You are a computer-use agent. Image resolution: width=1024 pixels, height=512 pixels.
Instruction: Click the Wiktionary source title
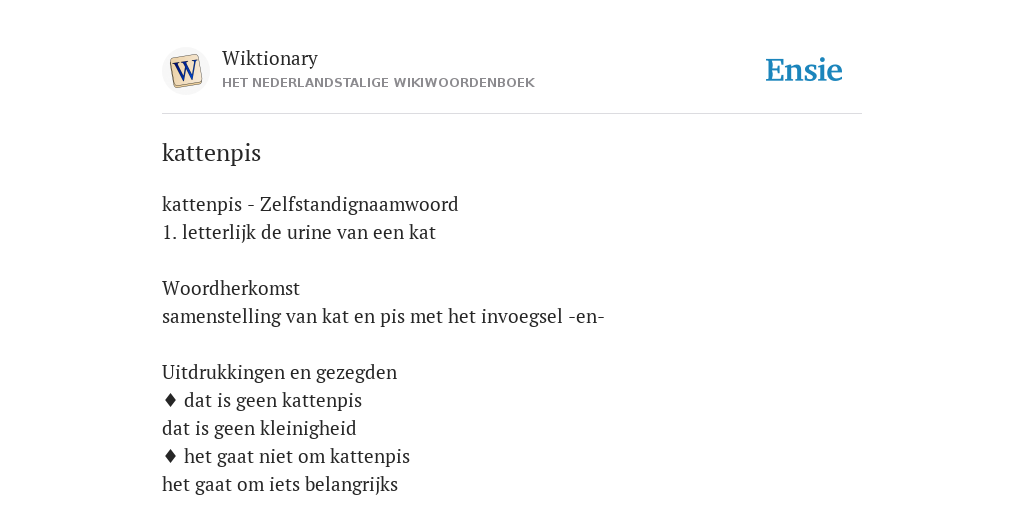[270, 58]
